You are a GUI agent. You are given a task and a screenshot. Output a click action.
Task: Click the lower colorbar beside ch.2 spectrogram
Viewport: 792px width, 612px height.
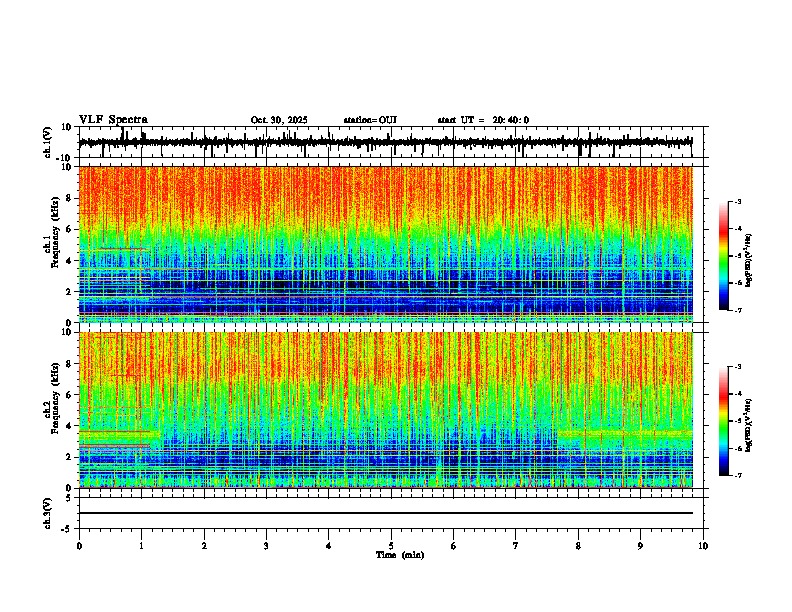click(x=724, y=421)
